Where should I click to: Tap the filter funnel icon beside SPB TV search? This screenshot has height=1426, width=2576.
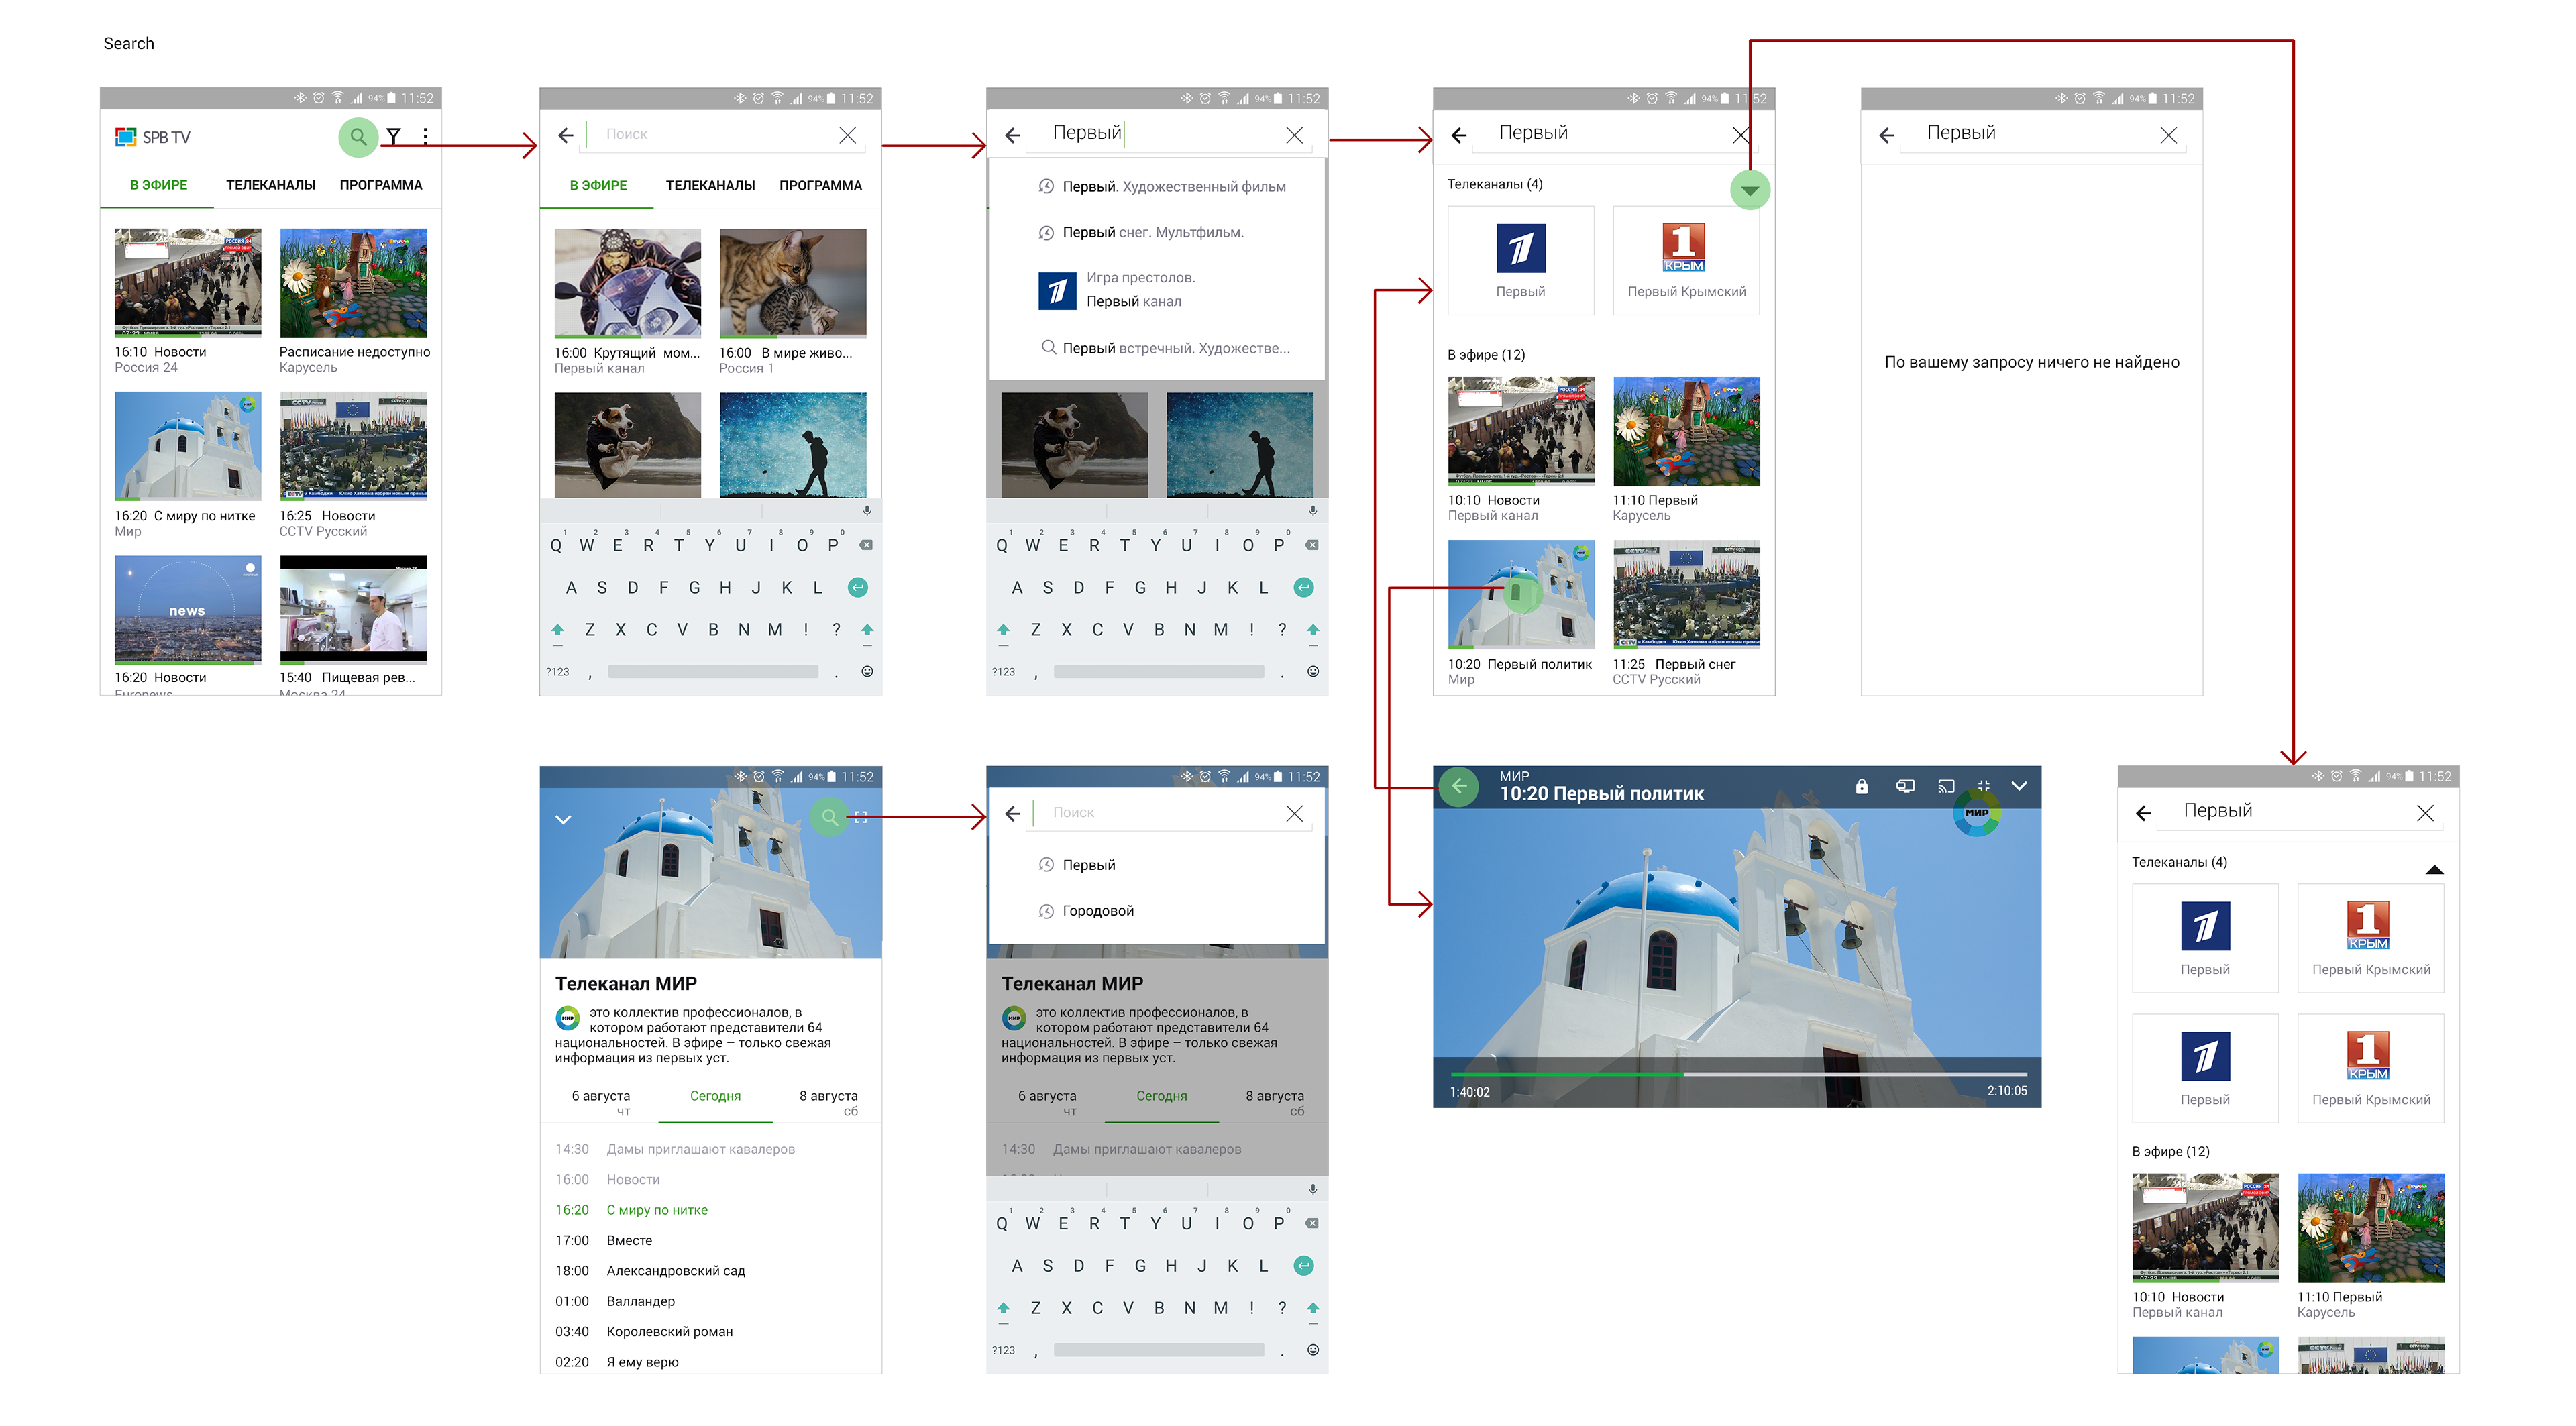tap(394, 136)
